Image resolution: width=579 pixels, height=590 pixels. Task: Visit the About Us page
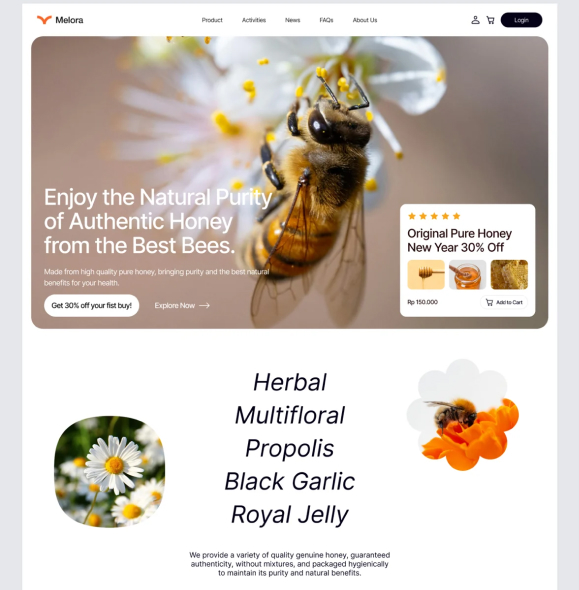click(365, 20)
